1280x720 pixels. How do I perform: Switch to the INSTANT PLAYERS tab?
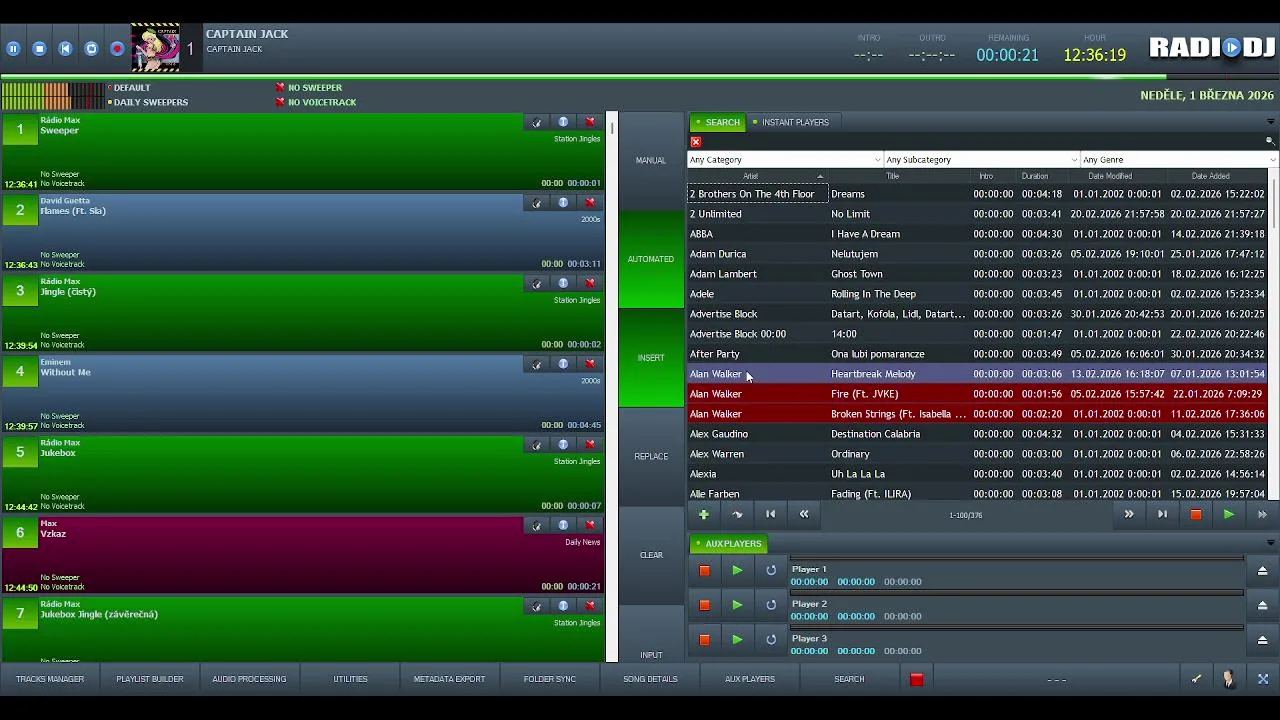click(x=791, y=122)
